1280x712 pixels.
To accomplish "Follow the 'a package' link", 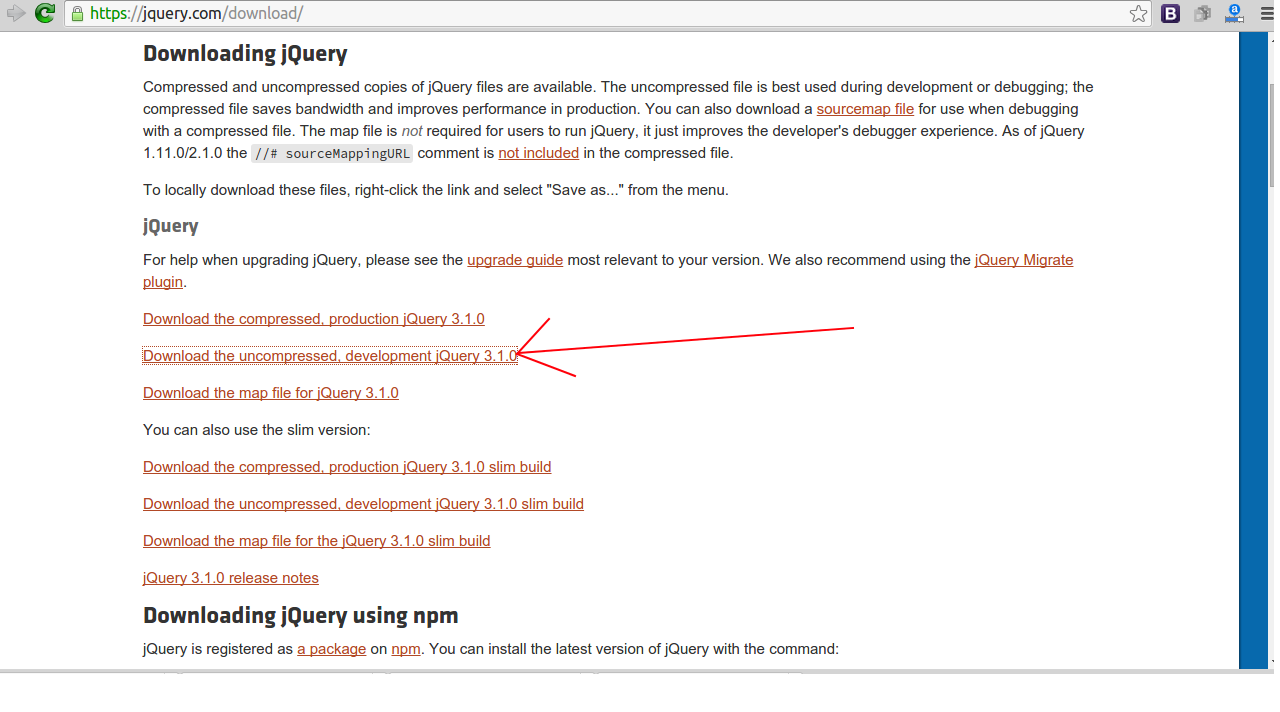I will (332, 649).
